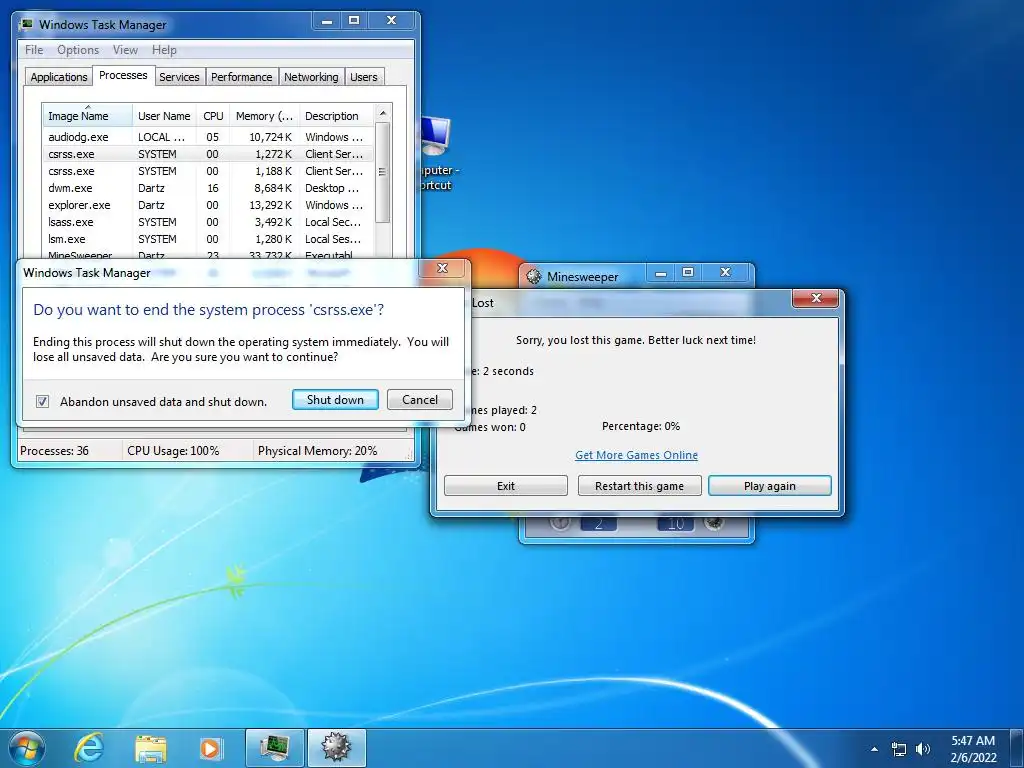
Task: Click the Minesweeper window title mine icon
Action: [534, 276]
